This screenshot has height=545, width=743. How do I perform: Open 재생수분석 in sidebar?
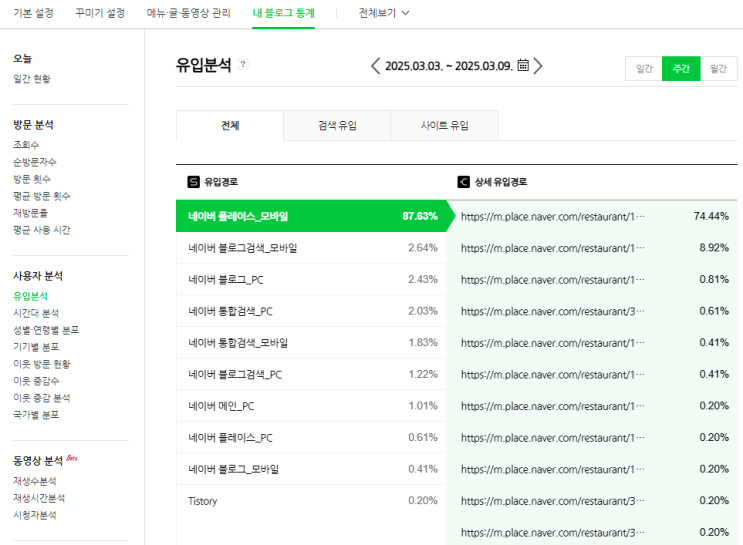click(35, 481)
